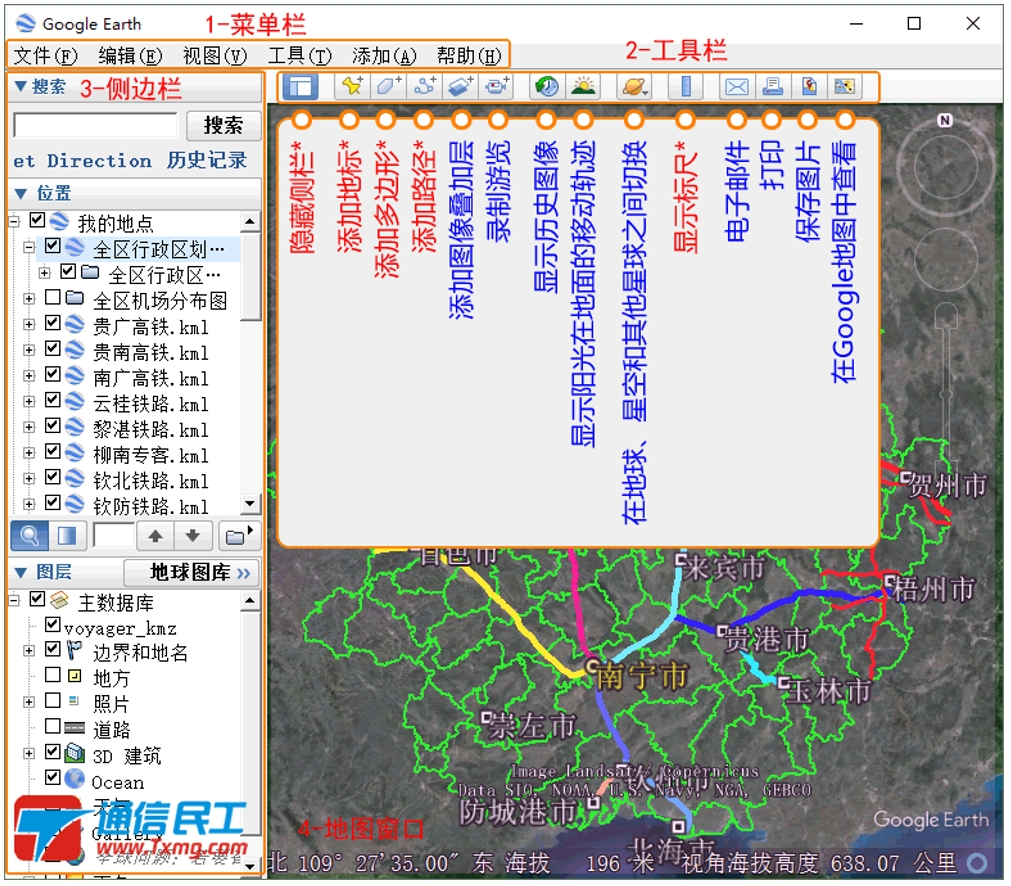
Task: Open the Get Directions link
Action: point(82,160)
